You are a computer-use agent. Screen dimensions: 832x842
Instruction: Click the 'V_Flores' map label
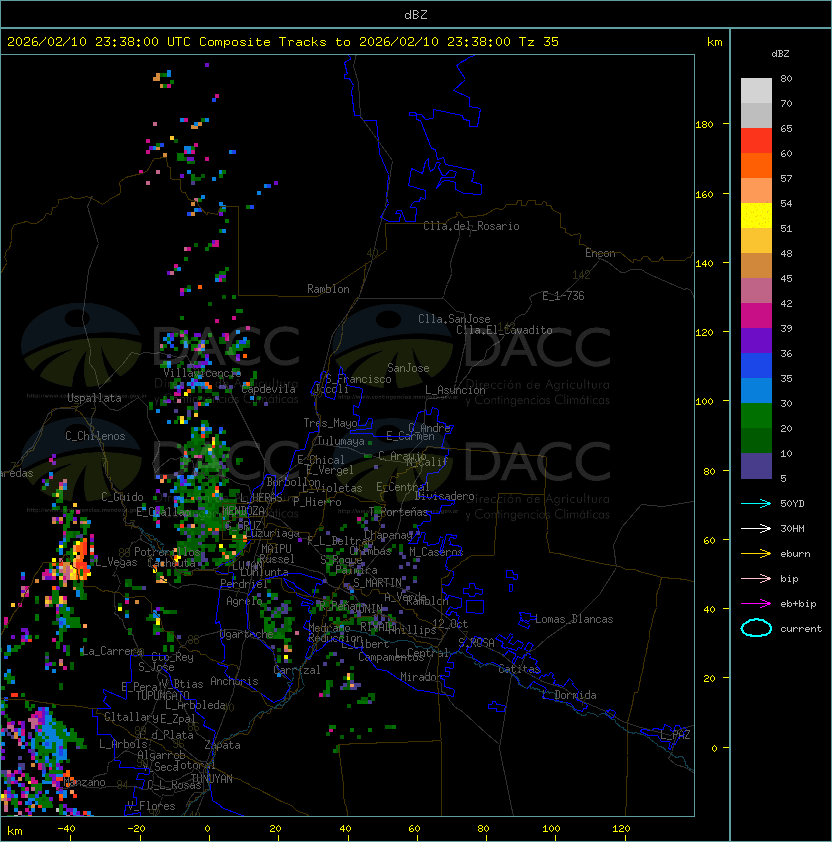(x=151, y=806)
